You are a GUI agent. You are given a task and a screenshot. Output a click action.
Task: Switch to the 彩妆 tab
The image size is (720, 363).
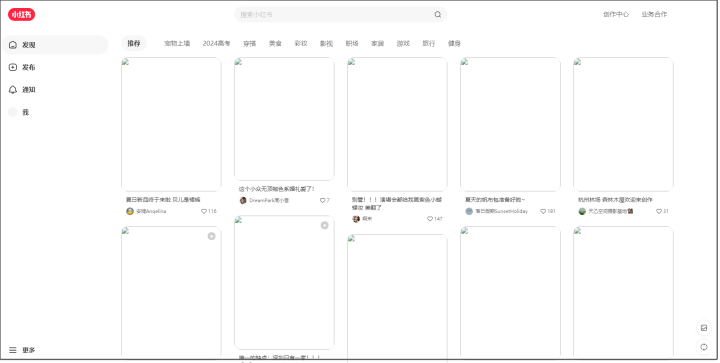click(301, 44)
